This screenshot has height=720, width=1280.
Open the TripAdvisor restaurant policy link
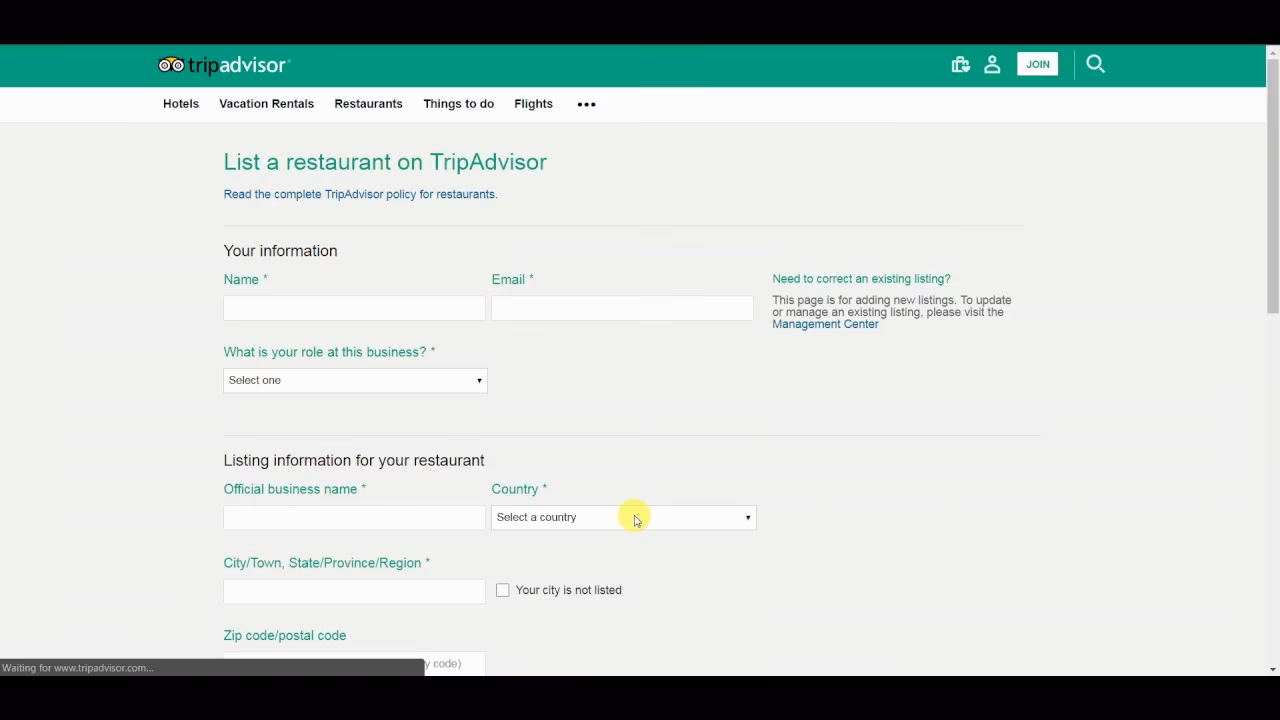tap(360, 194)
